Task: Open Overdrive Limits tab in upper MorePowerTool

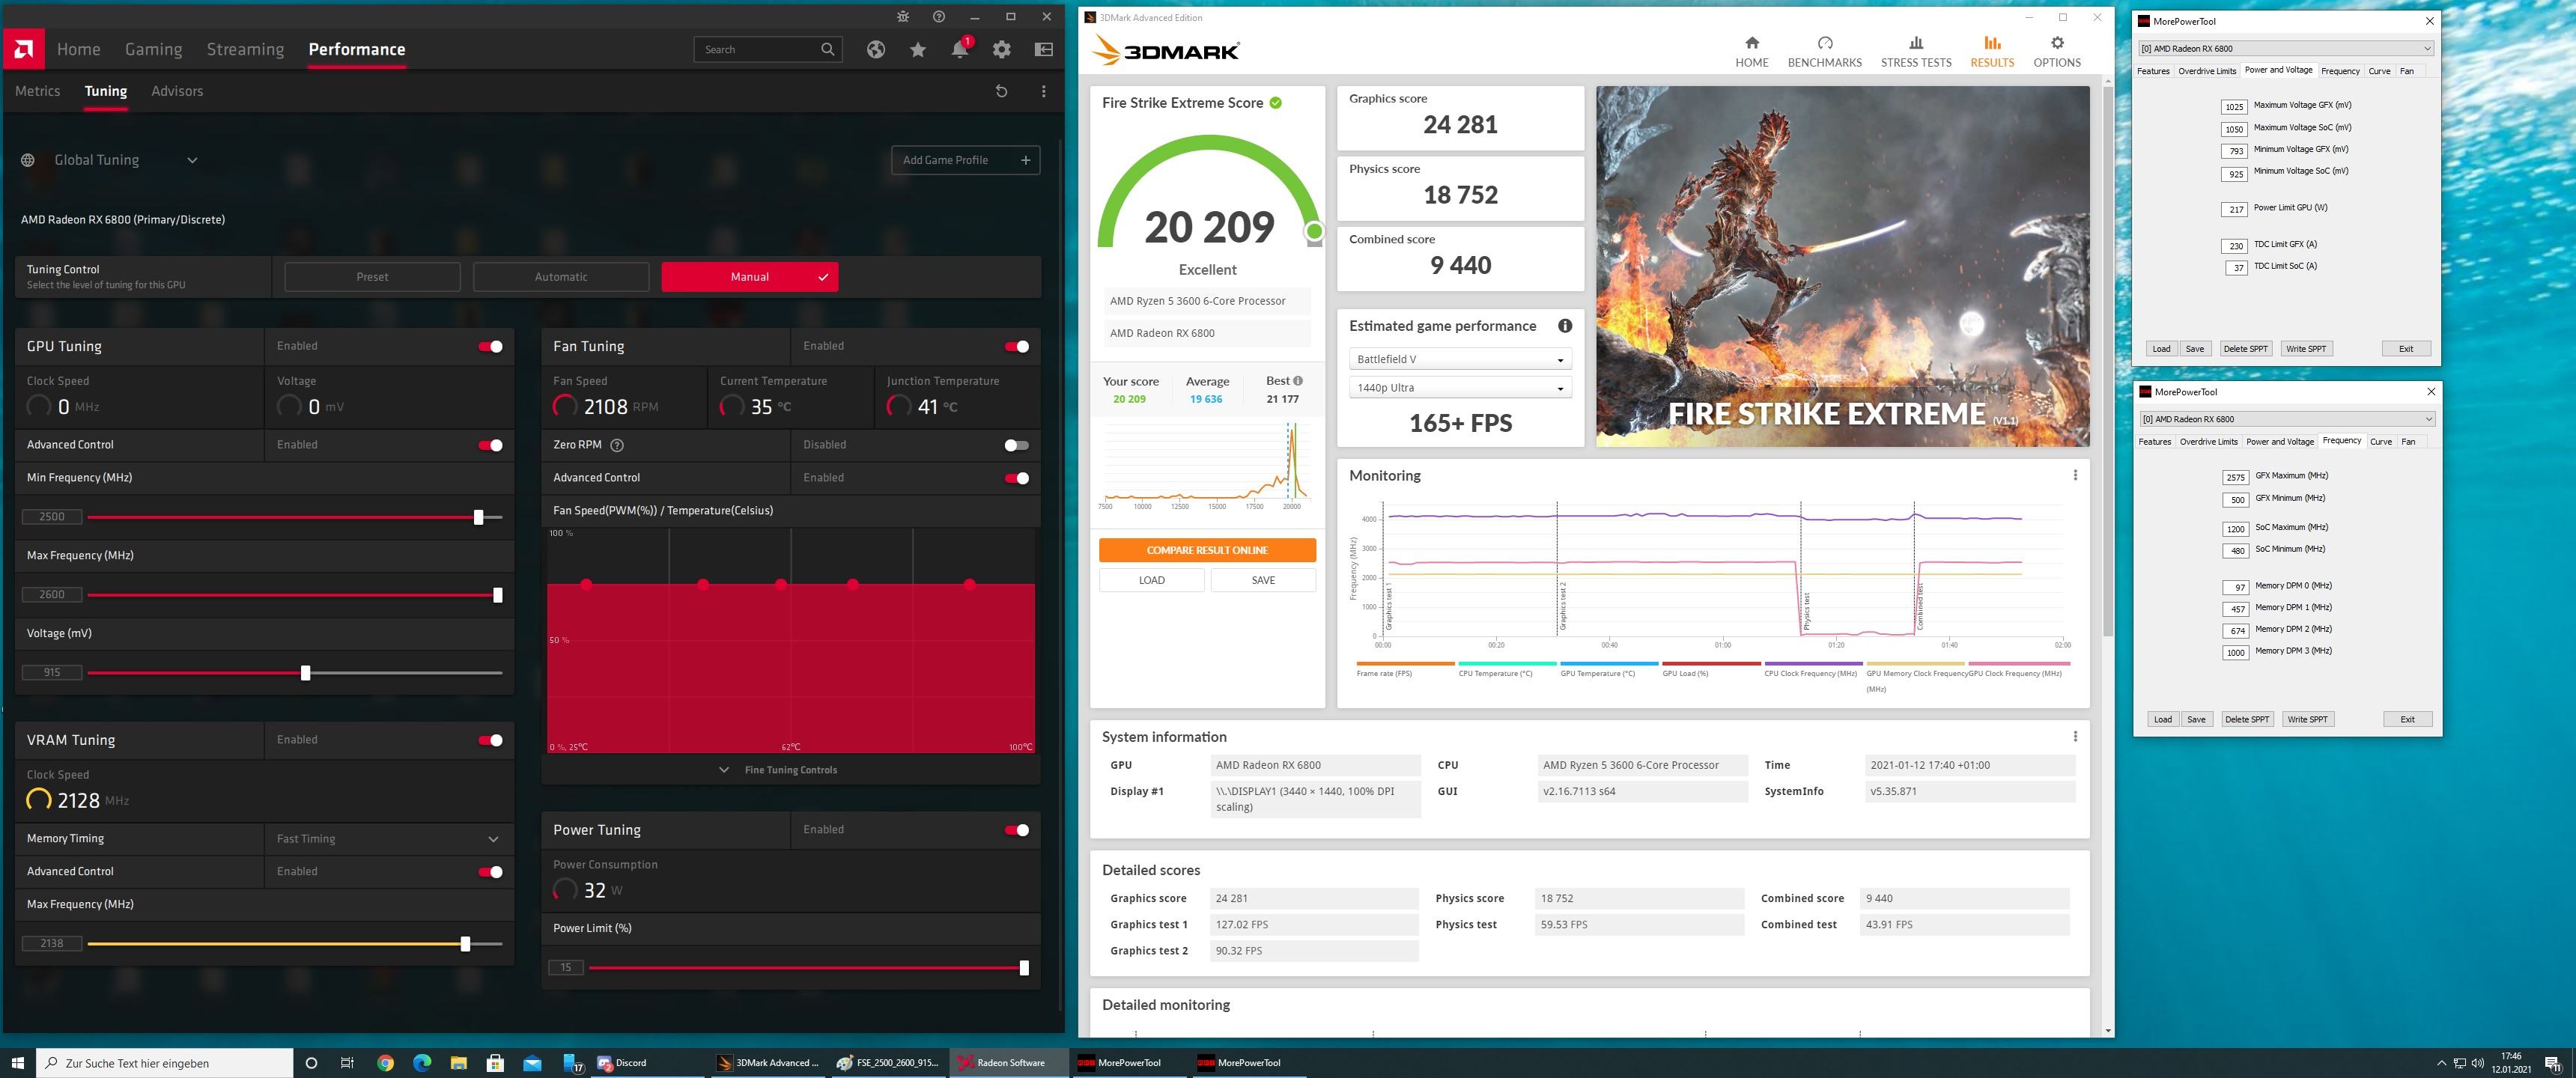Action: (2206, 71)
